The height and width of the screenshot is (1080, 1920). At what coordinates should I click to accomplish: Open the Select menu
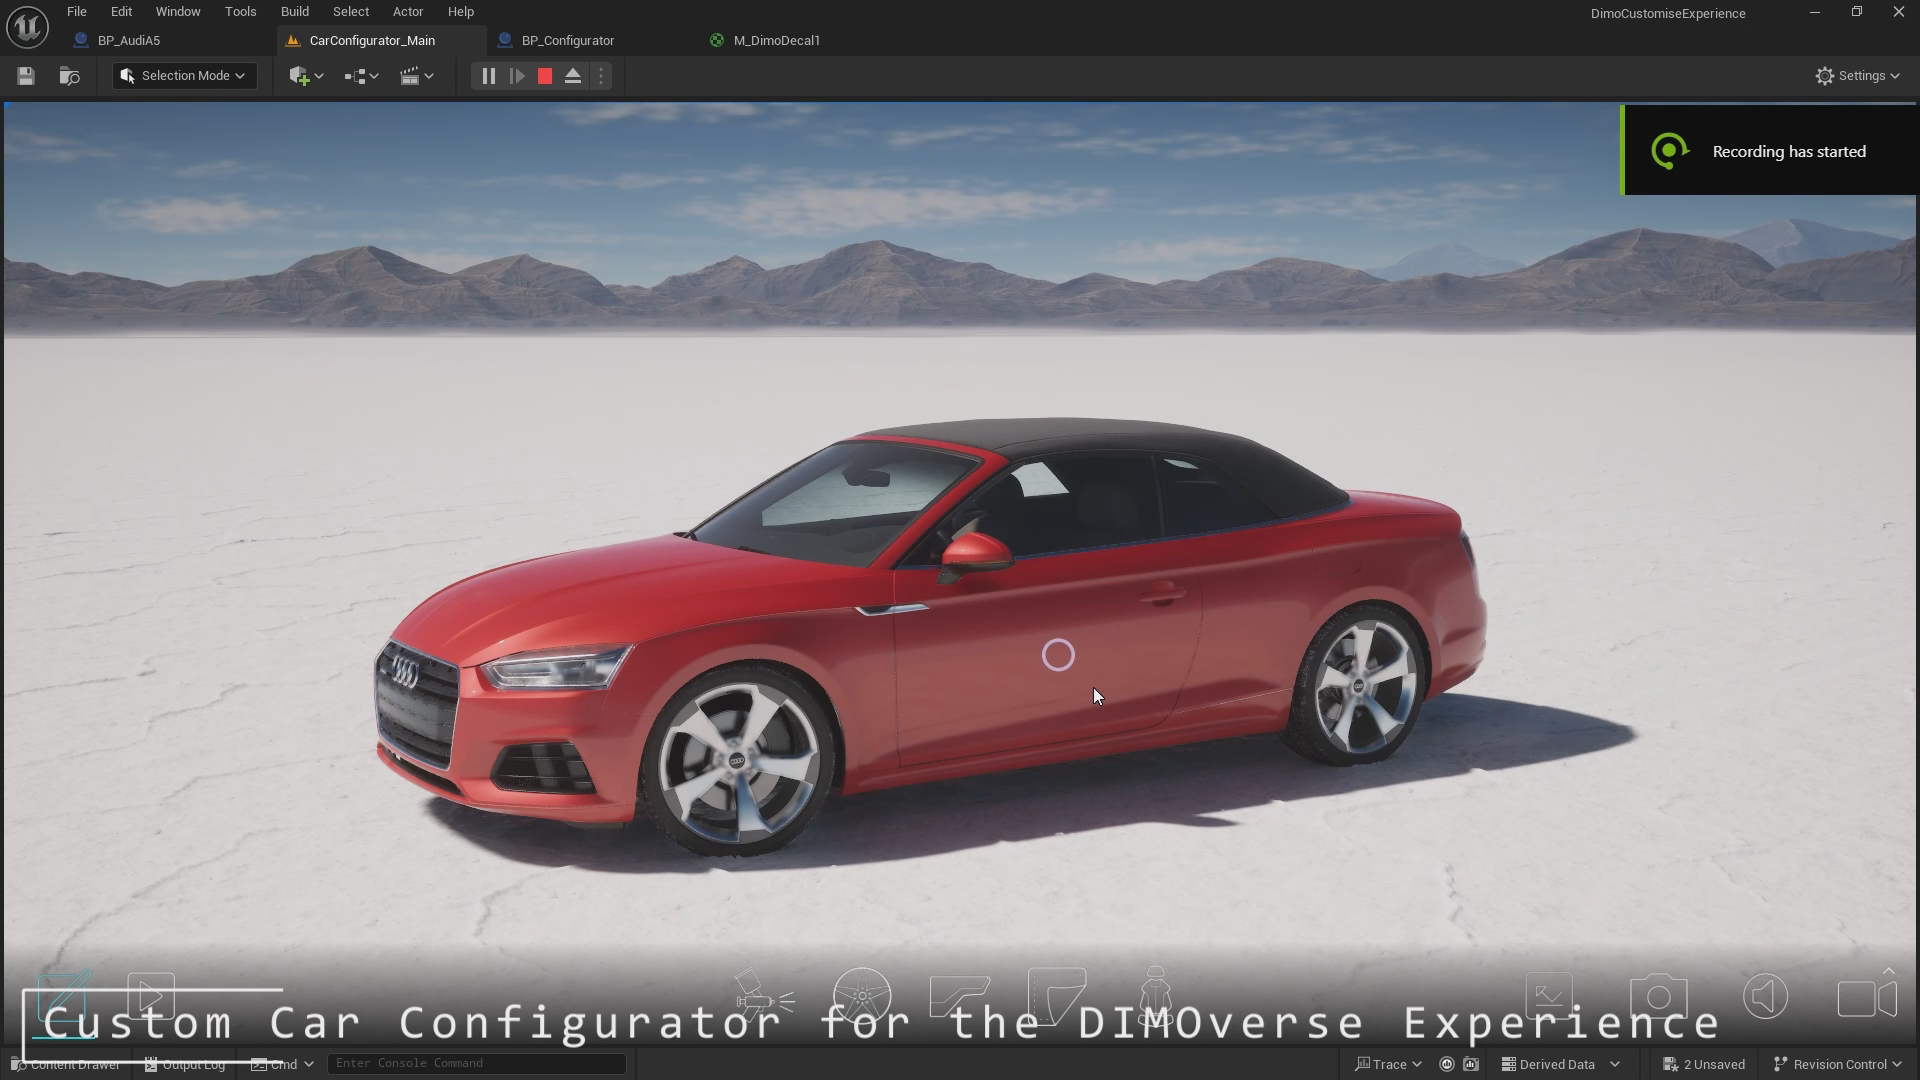pyautogui.click(x=351, y=12)
